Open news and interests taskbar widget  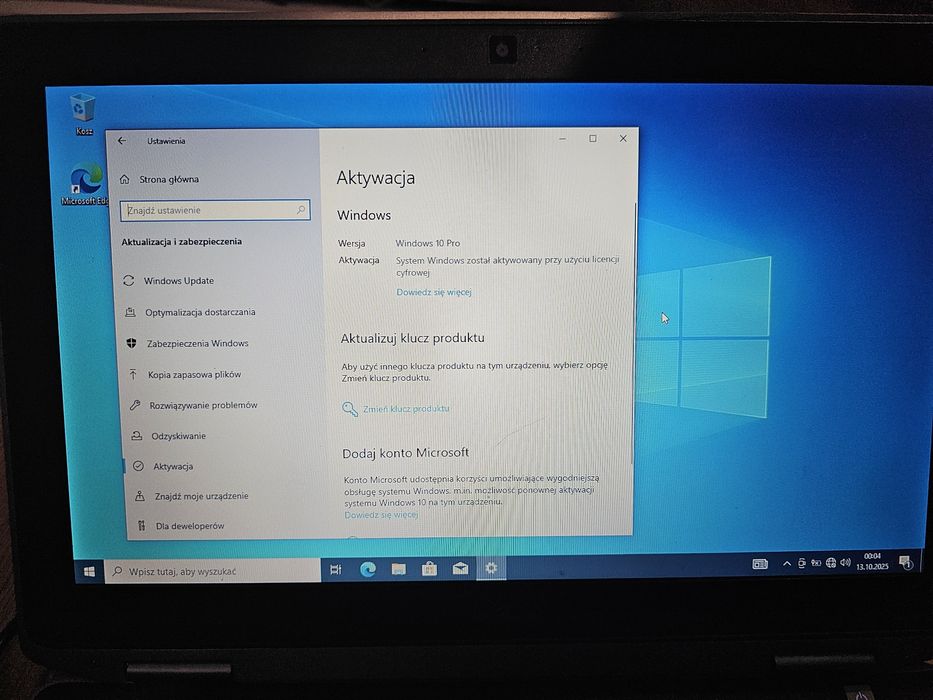click(x=760, y=564)
